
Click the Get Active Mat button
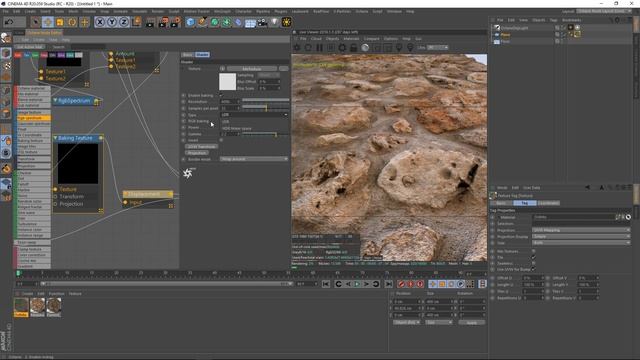(x=29, y=47)
